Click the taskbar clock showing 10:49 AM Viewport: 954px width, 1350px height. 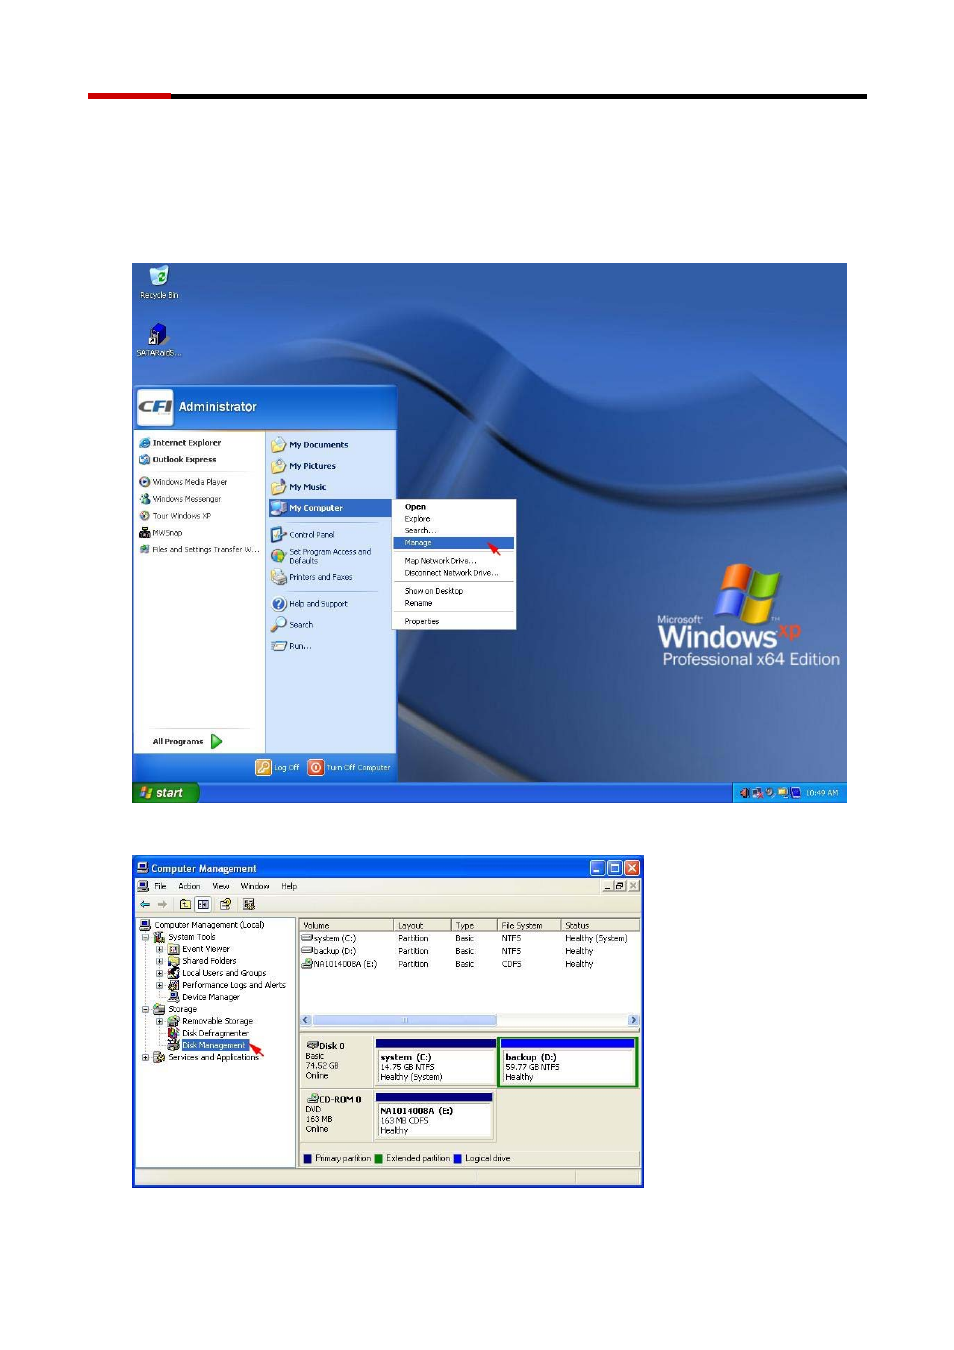822,793
